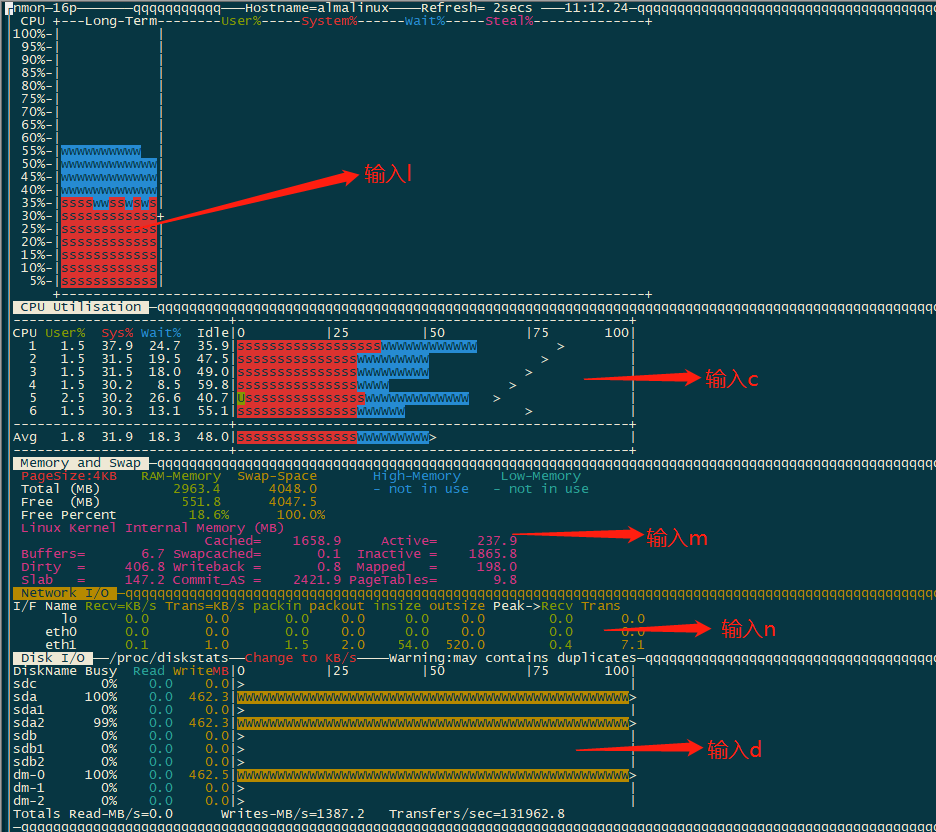
Task: Click the Transfers/sec=131962.8 total
Action: (x=477, y=814)
